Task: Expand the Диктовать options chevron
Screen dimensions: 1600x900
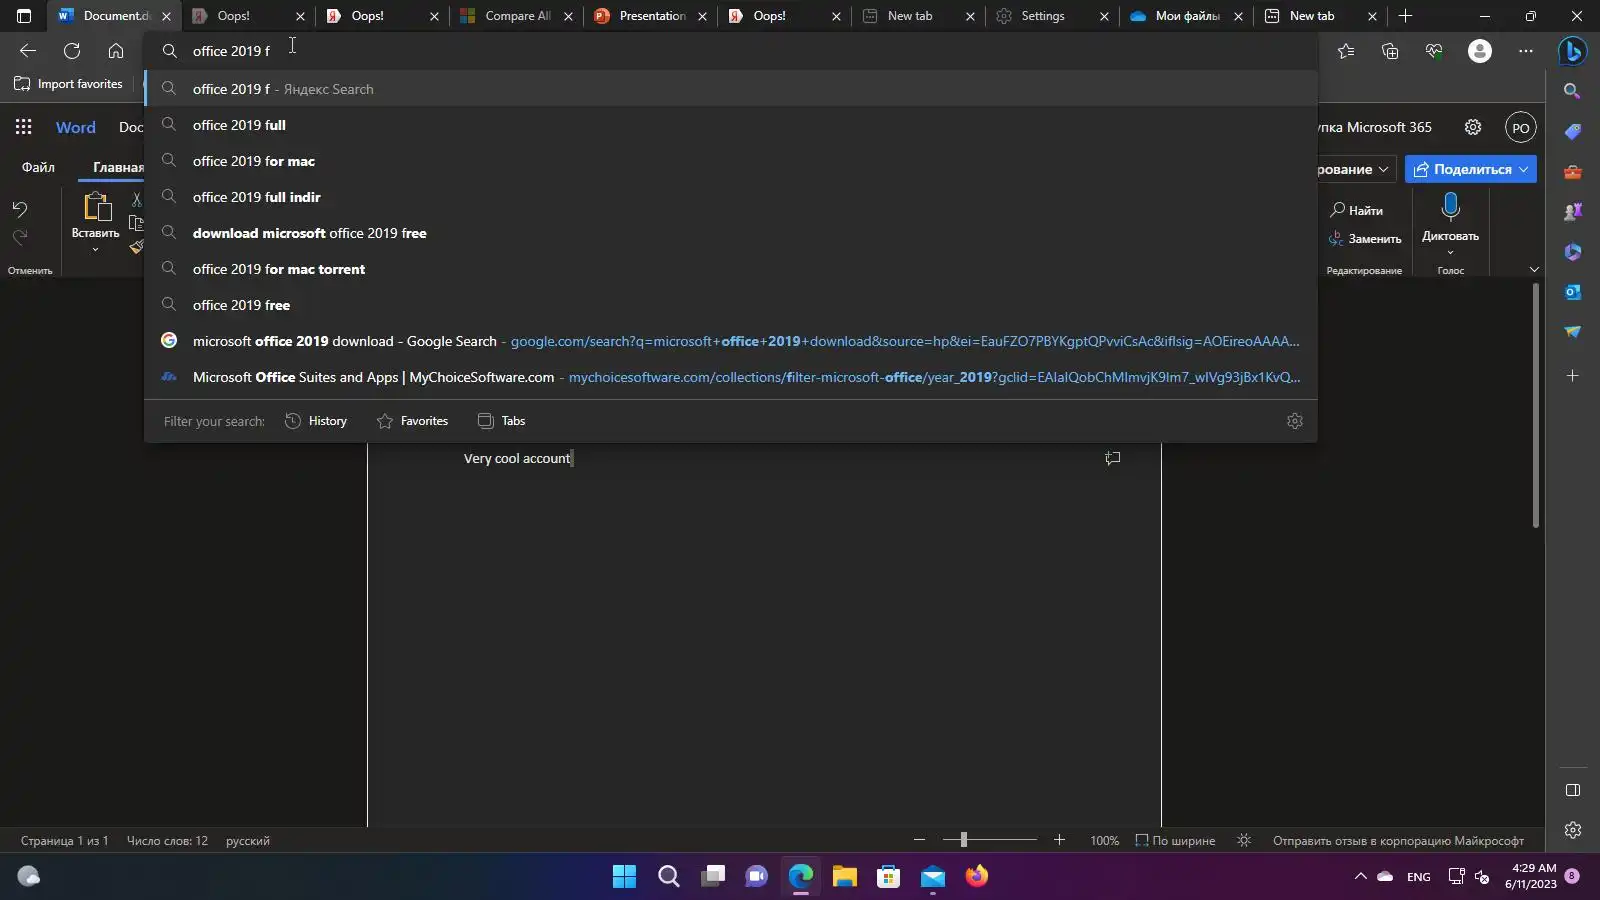Action: pos(1450,252)
